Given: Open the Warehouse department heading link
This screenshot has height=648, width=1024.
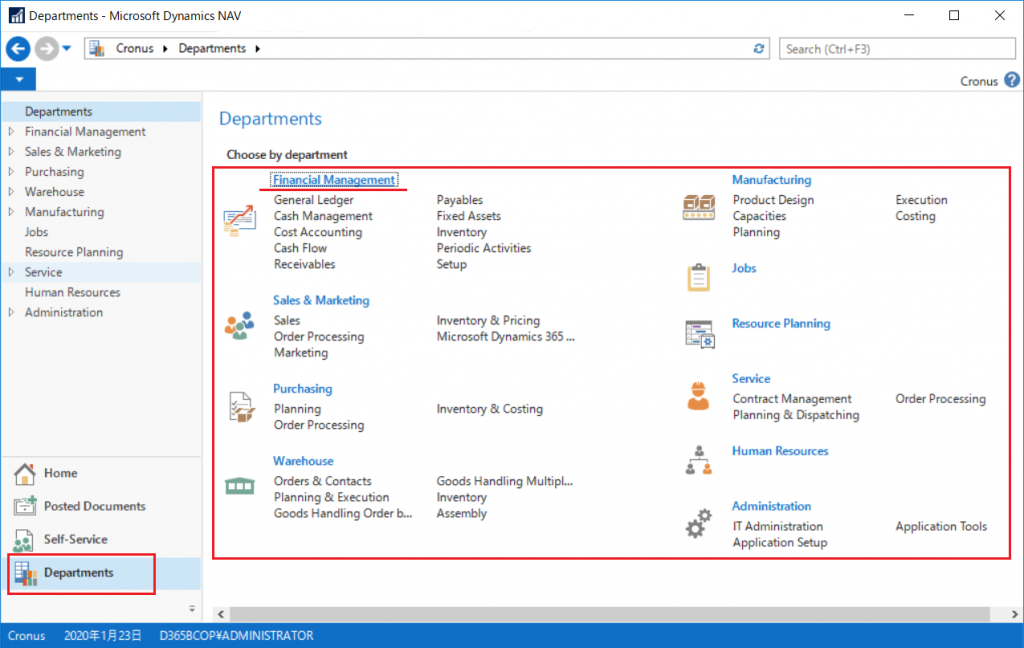Looking at the screenshot, I should click(303, 461).
